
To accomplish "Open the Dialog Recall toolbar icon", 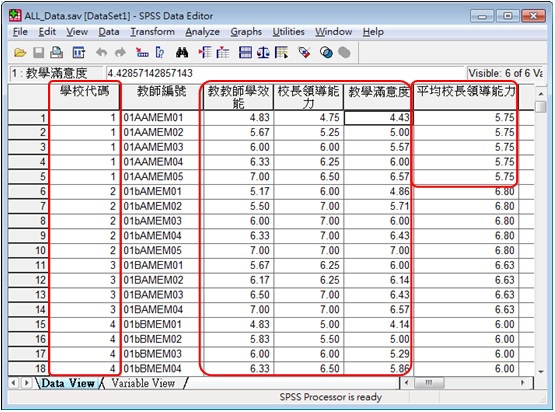I will pyautogui.click(x=79, y=53).
